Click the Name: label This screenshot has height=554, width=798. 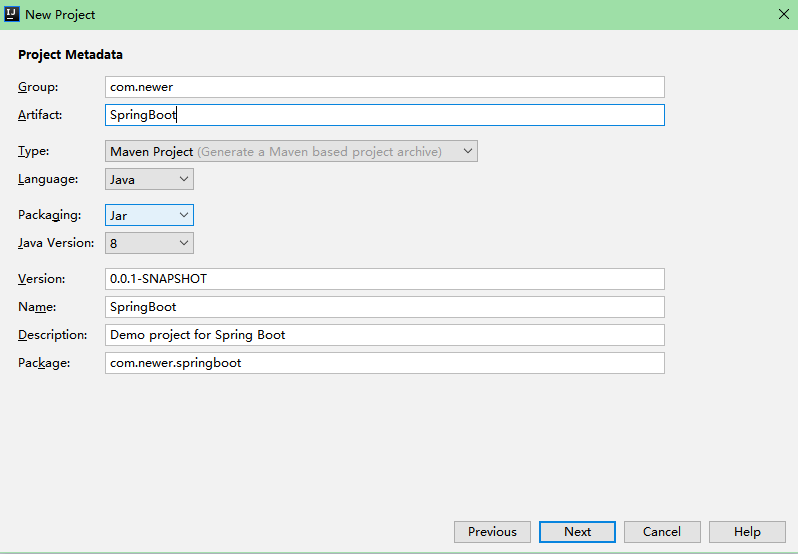click(x=37, y=307)
